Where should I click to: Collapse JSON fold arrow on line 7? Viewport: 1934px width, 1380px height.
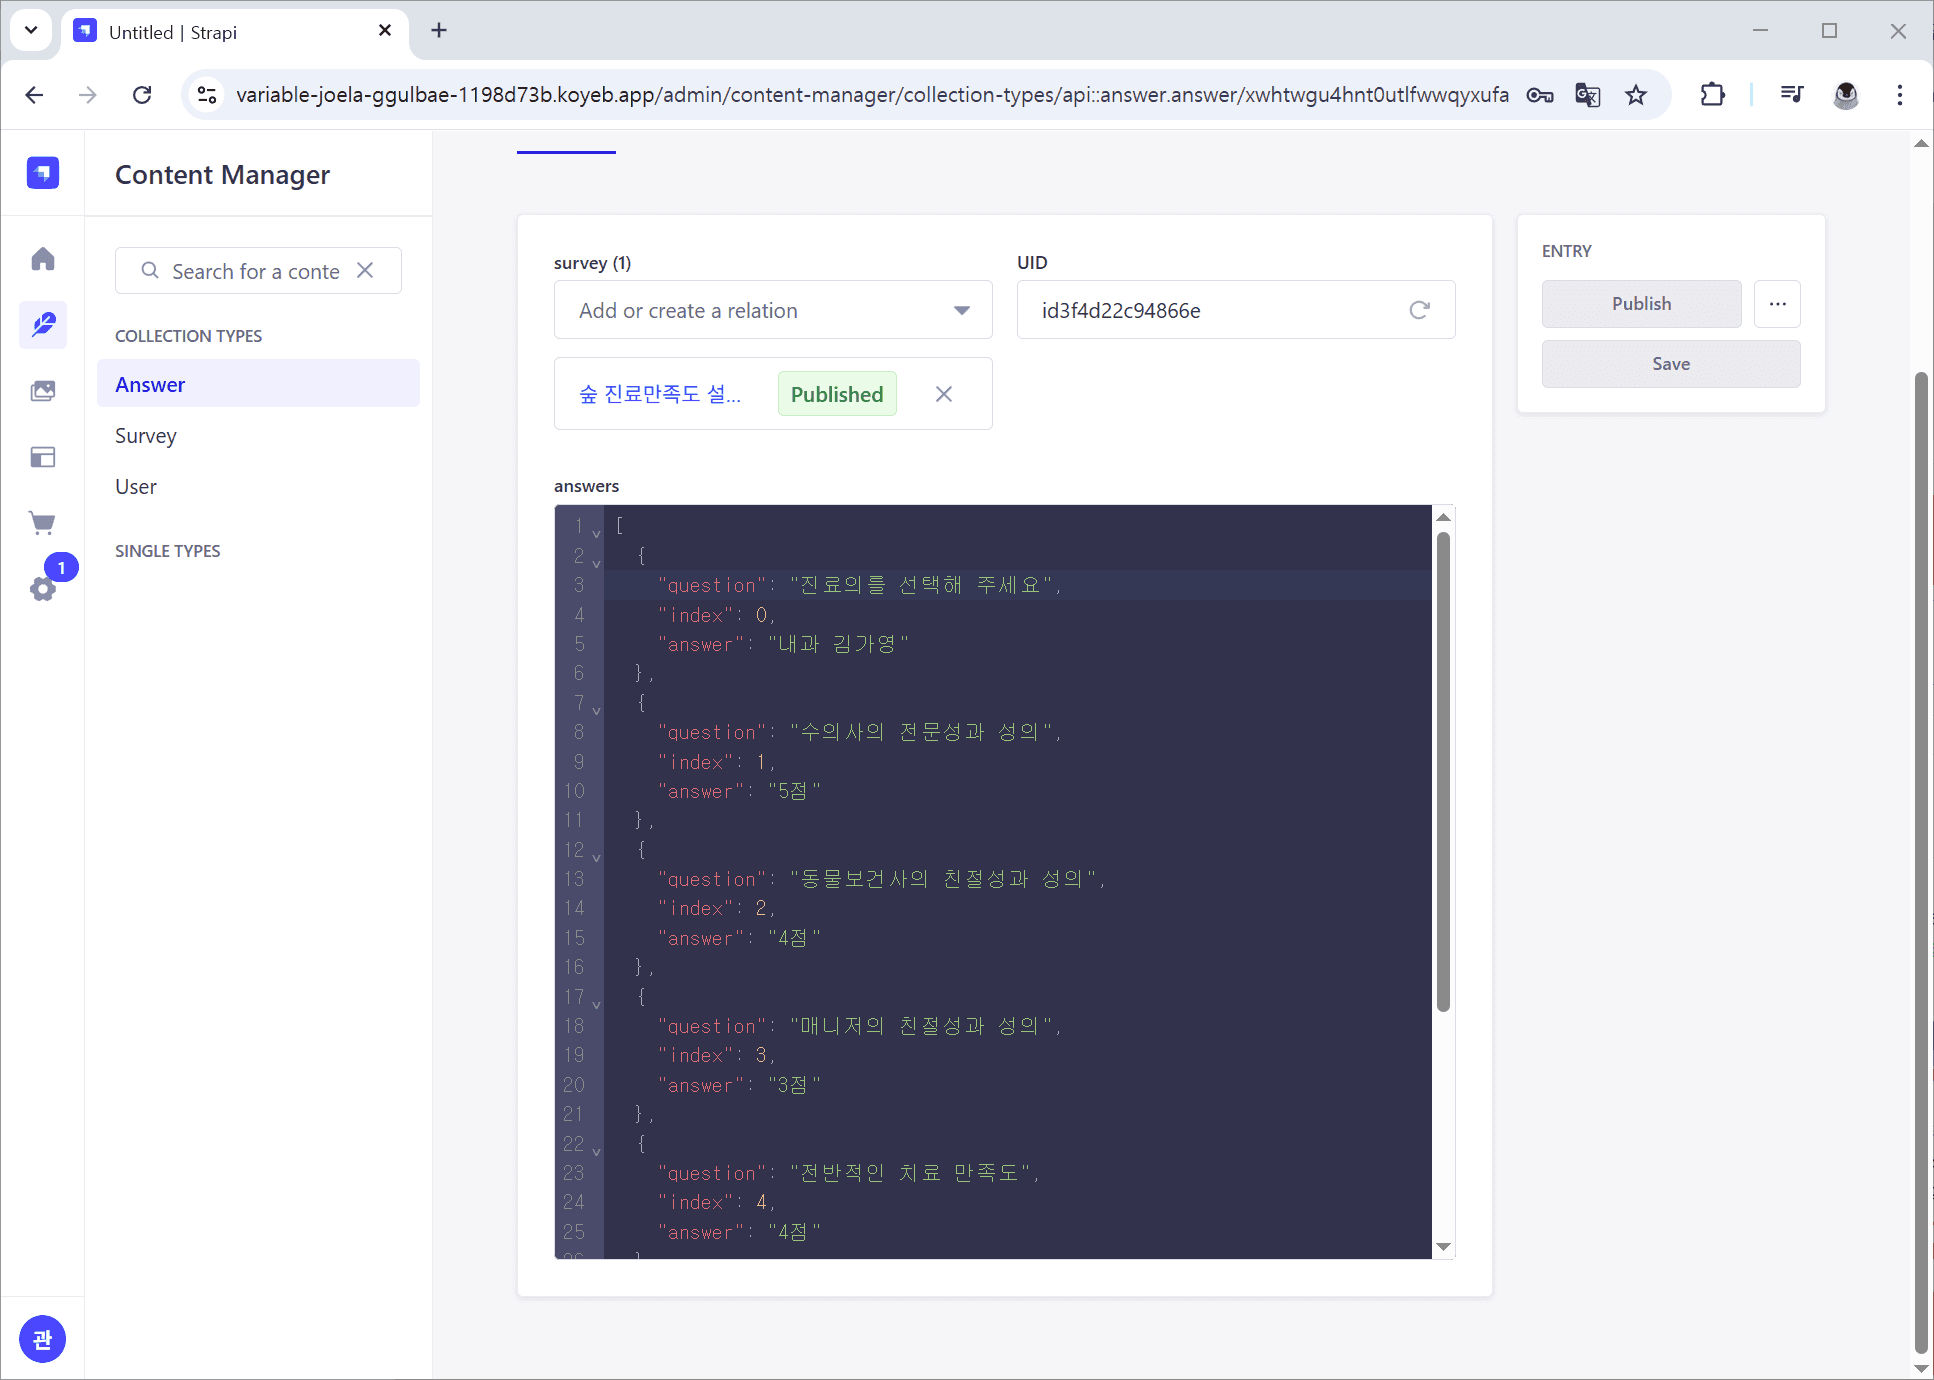pyautogui.click(x=597, y=710)
